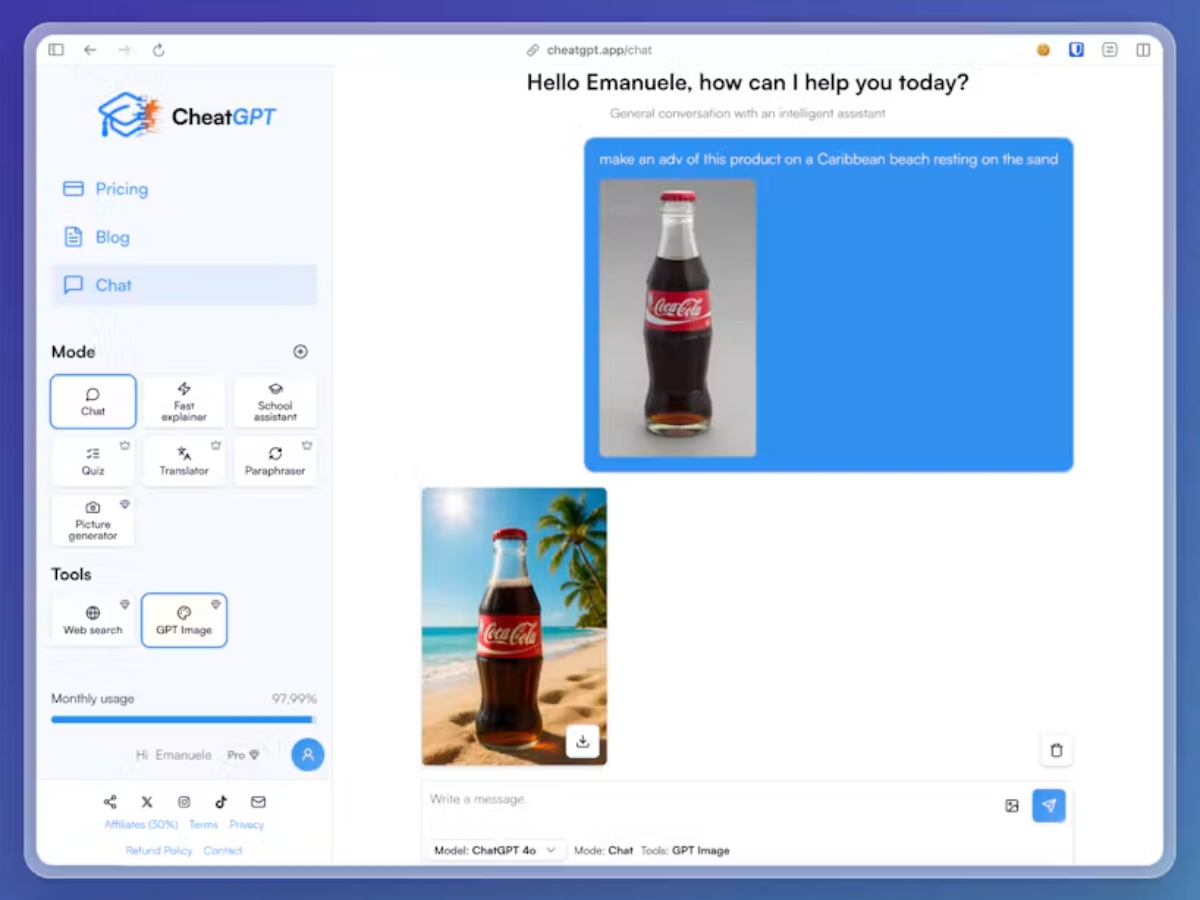Click the CheatGPT logo
The image size is (1200, 900).
(x=187, y=116)
